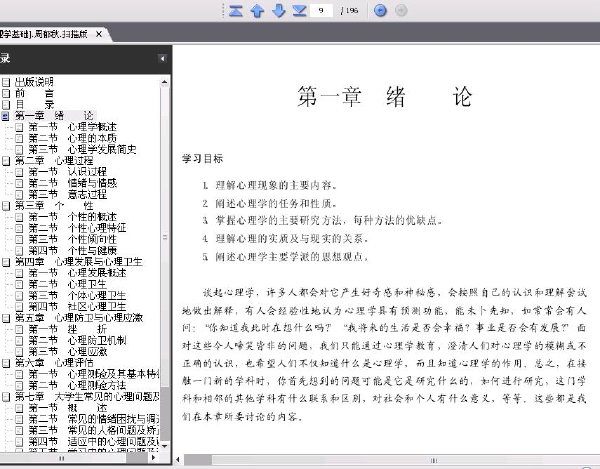Click objective 理解心理现象的主要内容
Image resolution: width=600 pixels, height=469 pixels.
pyautogui.click(x=276, y=186)
